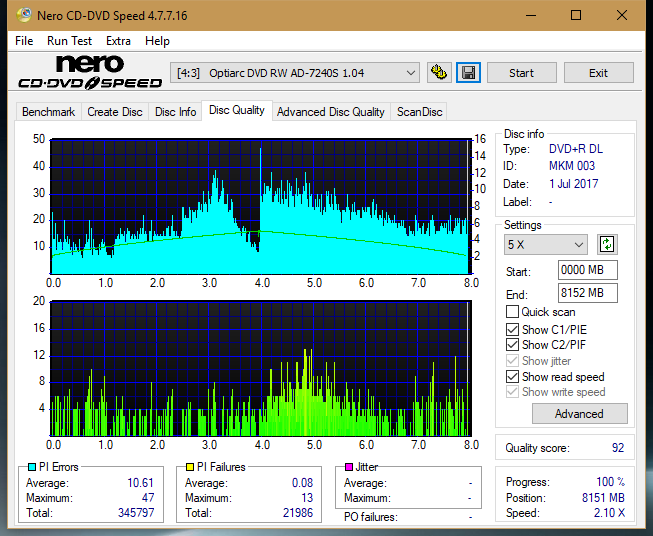Click the PI Failures graph area
This screenshot has height=536, width=653.
(261, 369)
